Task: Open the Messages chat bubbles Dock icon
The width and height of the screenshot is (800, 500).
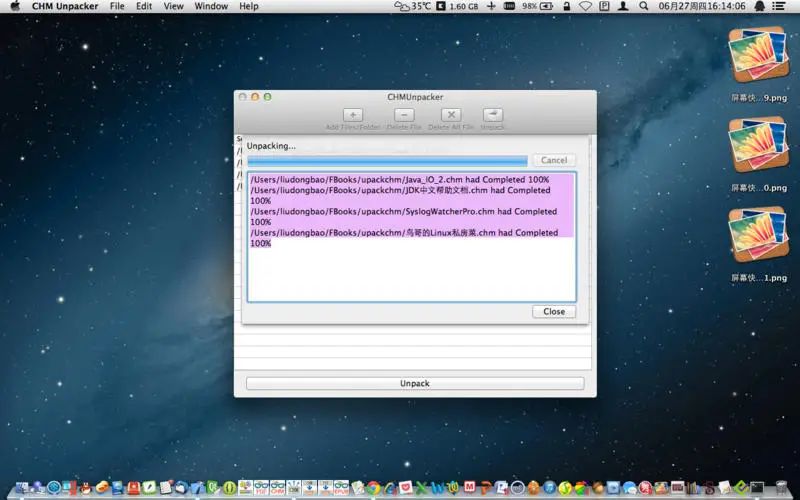Action: pyautogui.click(x=630, y=488)
